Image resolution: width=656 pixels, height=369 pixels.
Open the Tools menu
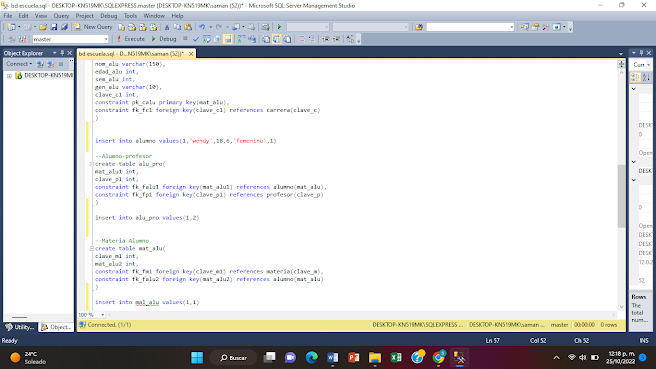click(130, 15)
